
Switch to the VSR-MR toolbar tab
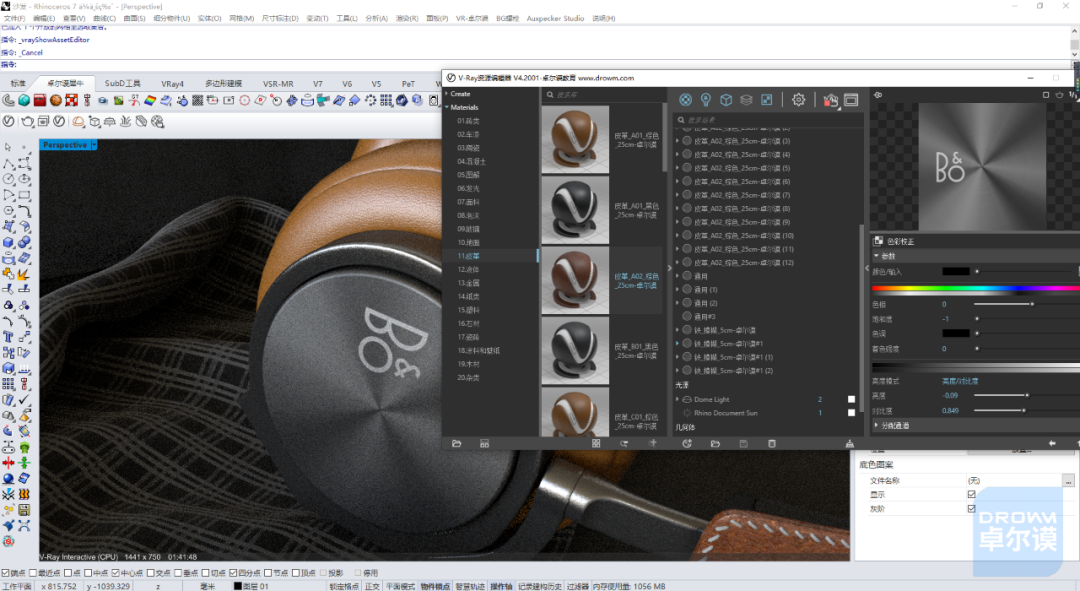point(278,83)
